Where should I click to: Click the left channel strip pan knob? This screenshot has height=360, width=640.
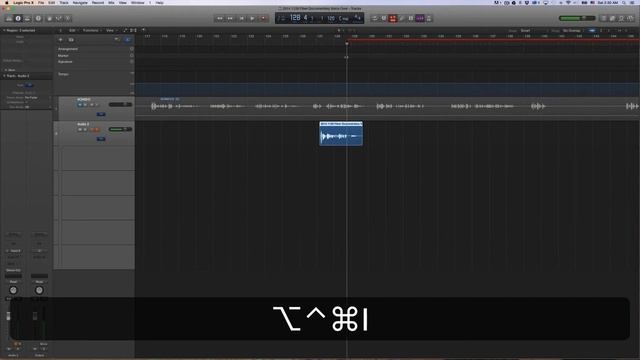[x=13, y=290]
